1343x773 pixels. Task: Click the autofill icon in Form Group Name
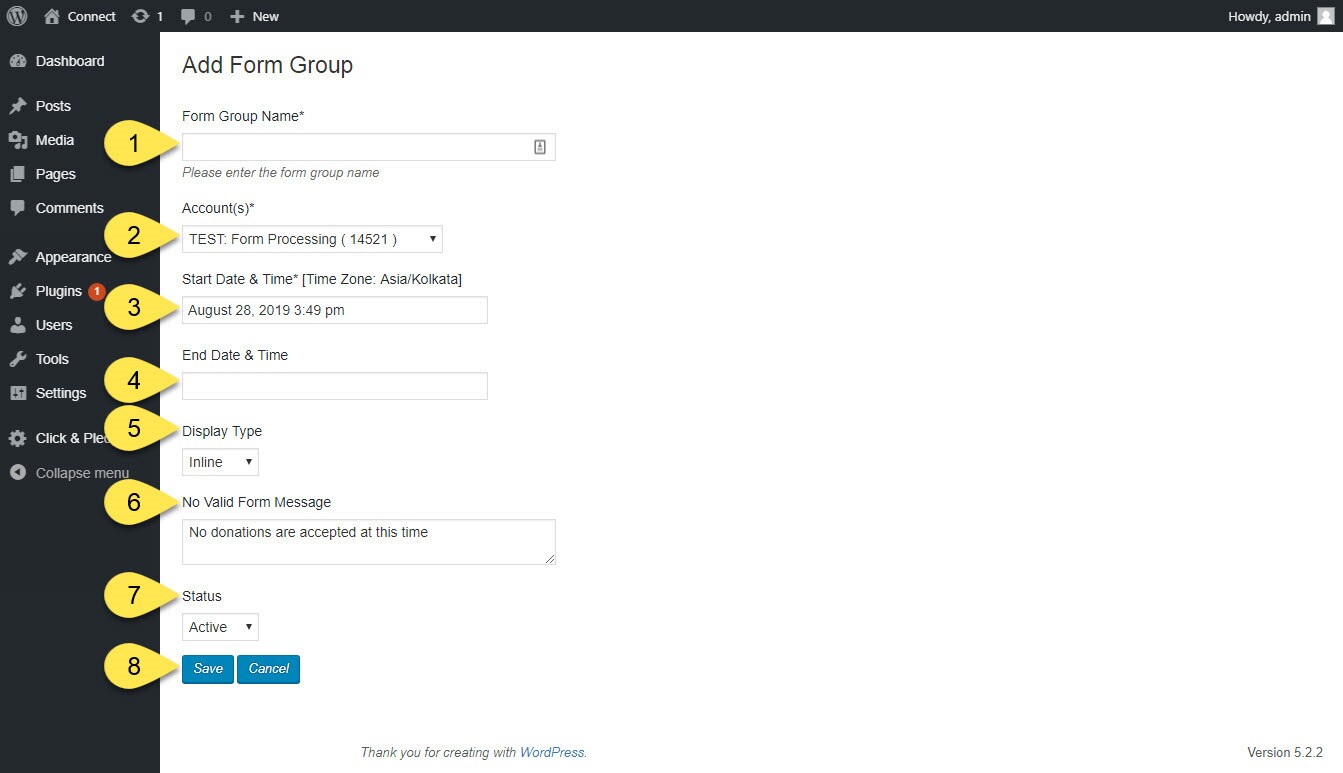click(540, 147)
